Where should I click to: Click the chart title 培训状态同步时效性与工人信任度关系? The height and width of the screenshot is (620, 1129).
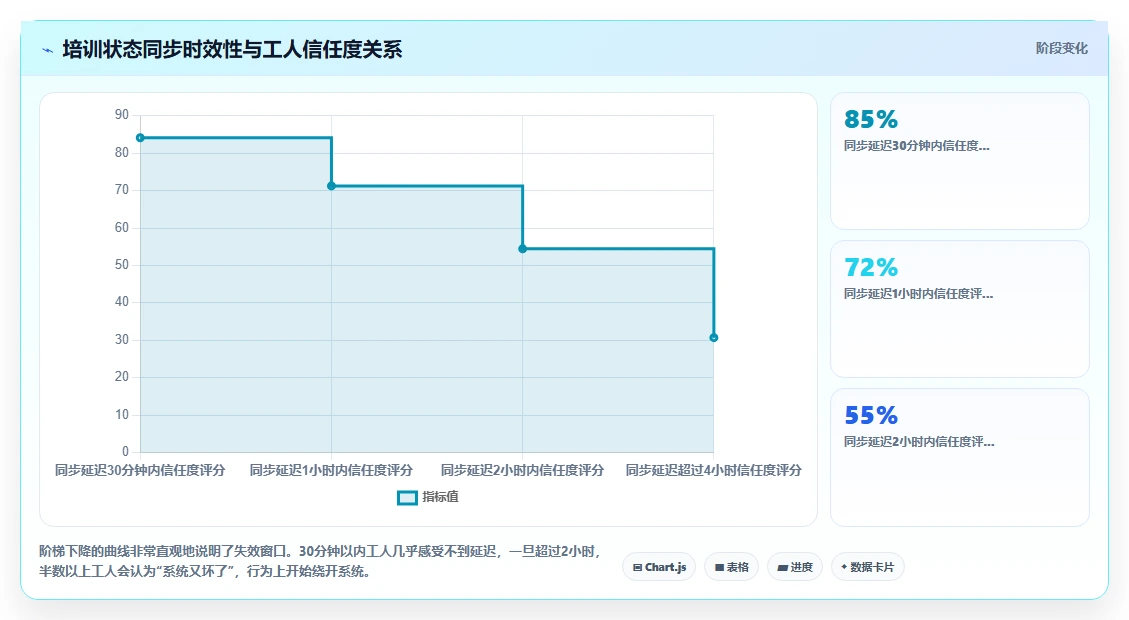point(233,50)
